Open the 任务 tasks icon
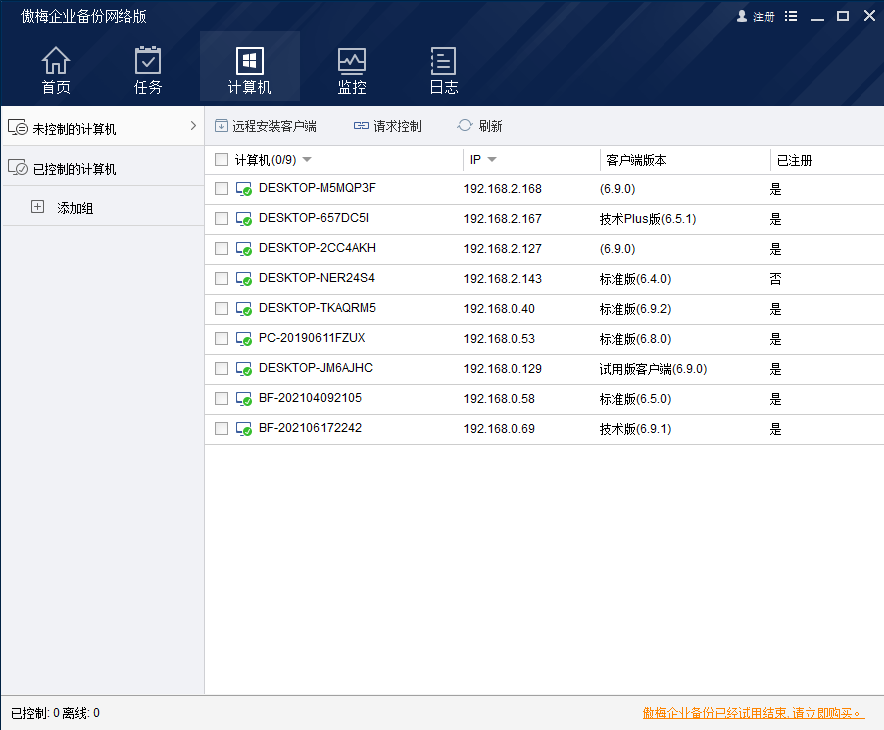 click(x=148, y=61)
